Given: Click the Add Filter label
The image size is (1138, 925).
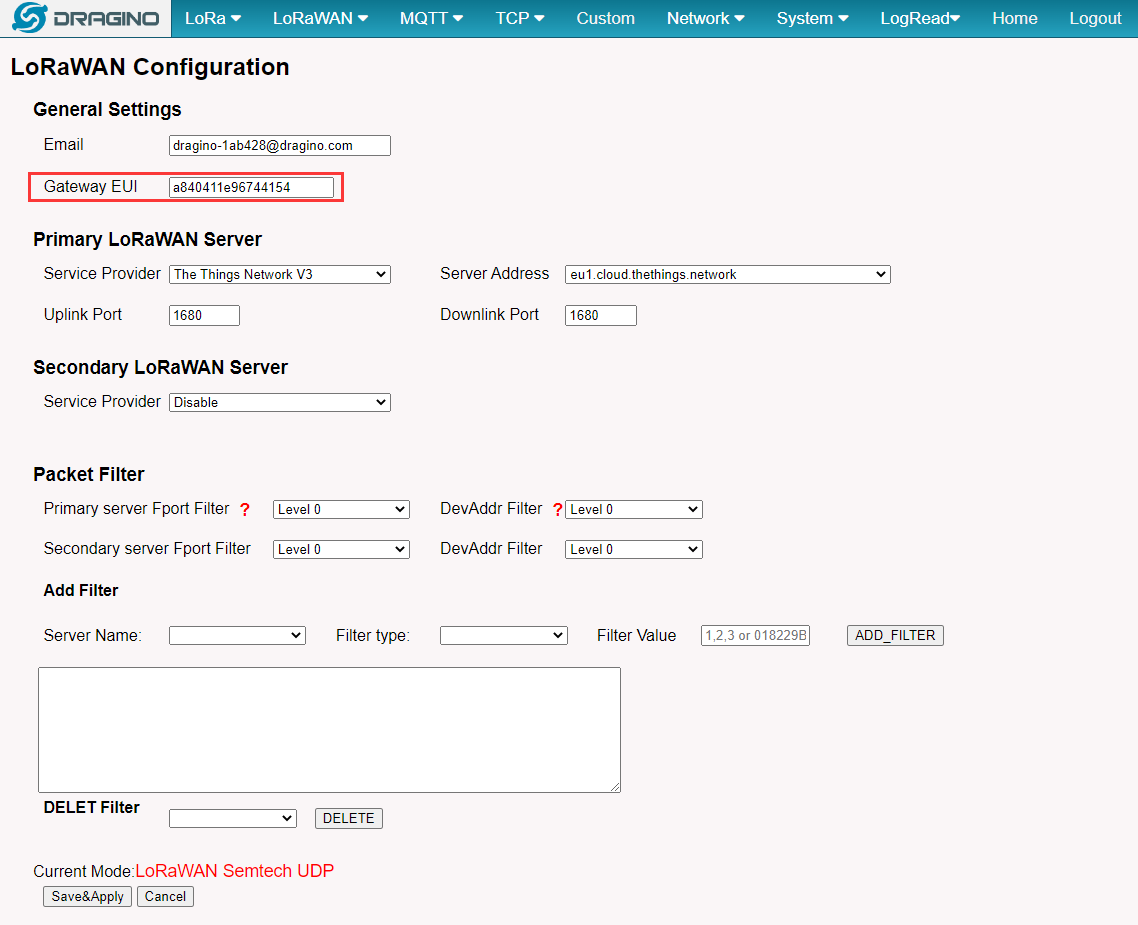Looking at the screenshot, I should tap(81, 591).
